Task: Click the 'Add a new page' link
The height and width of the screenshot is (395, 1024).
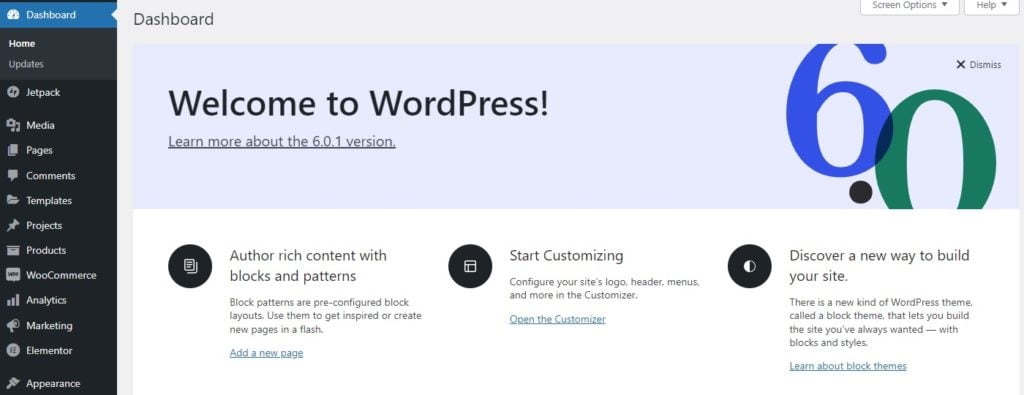Action: [x=266, y=353]
